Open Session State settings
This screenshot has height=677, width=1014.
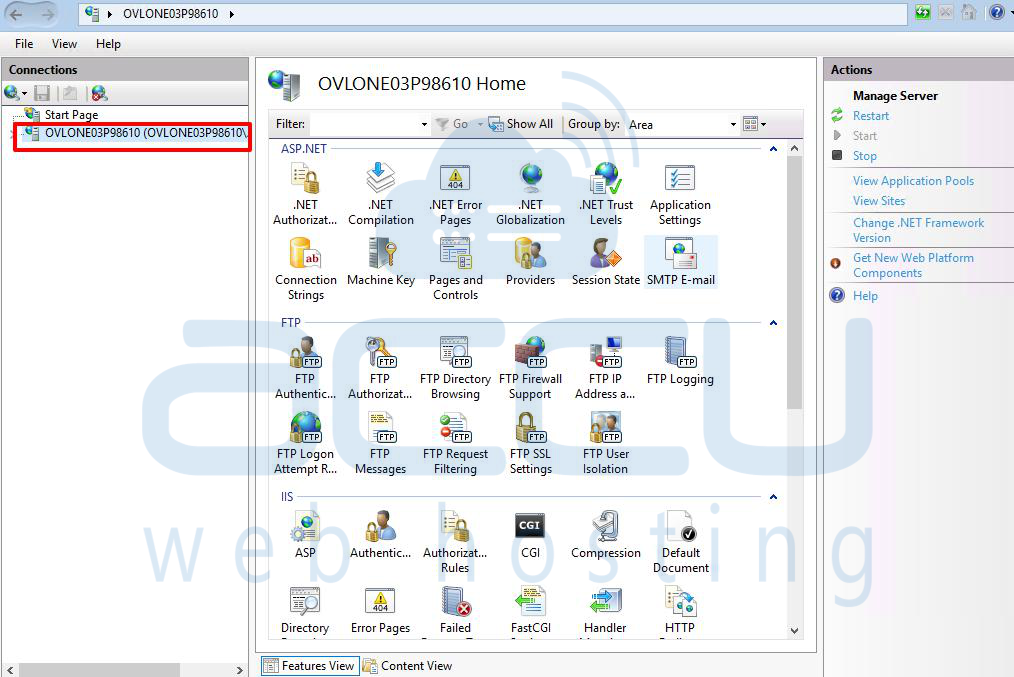(x=605, y=260)
